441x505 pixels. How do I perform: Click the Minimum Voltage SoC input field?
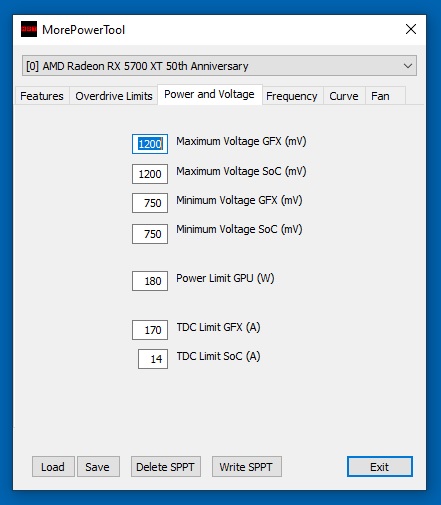(x=150, y=234)
